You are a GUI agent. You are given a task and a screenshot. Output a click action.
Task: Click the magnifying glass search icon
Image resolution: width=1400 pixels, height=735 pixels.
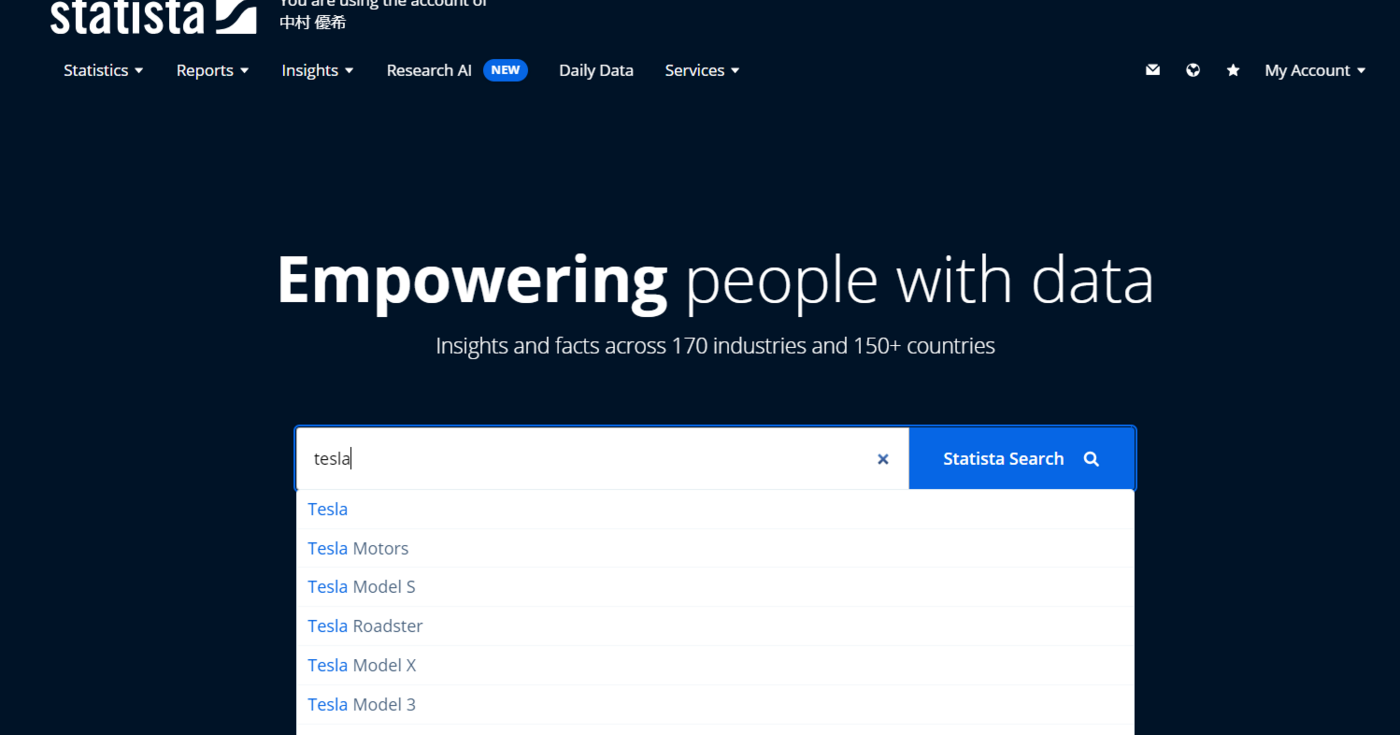click(x=1091, y=459)
